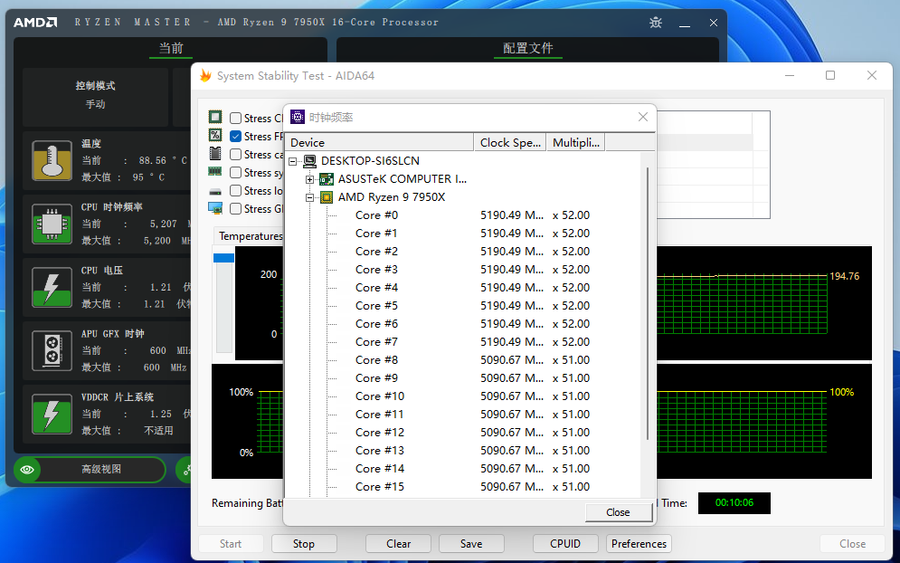Open the CPUID panel button

(564, 544)
